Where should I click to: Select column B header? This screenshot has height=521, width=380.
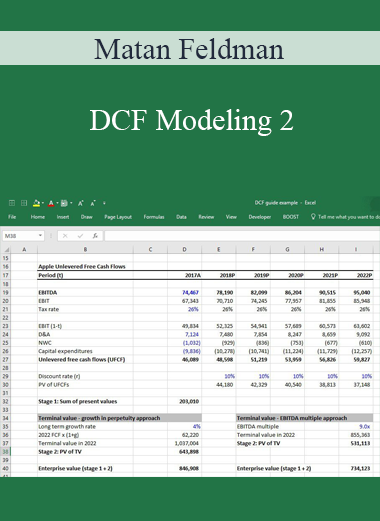click(85, 249)
